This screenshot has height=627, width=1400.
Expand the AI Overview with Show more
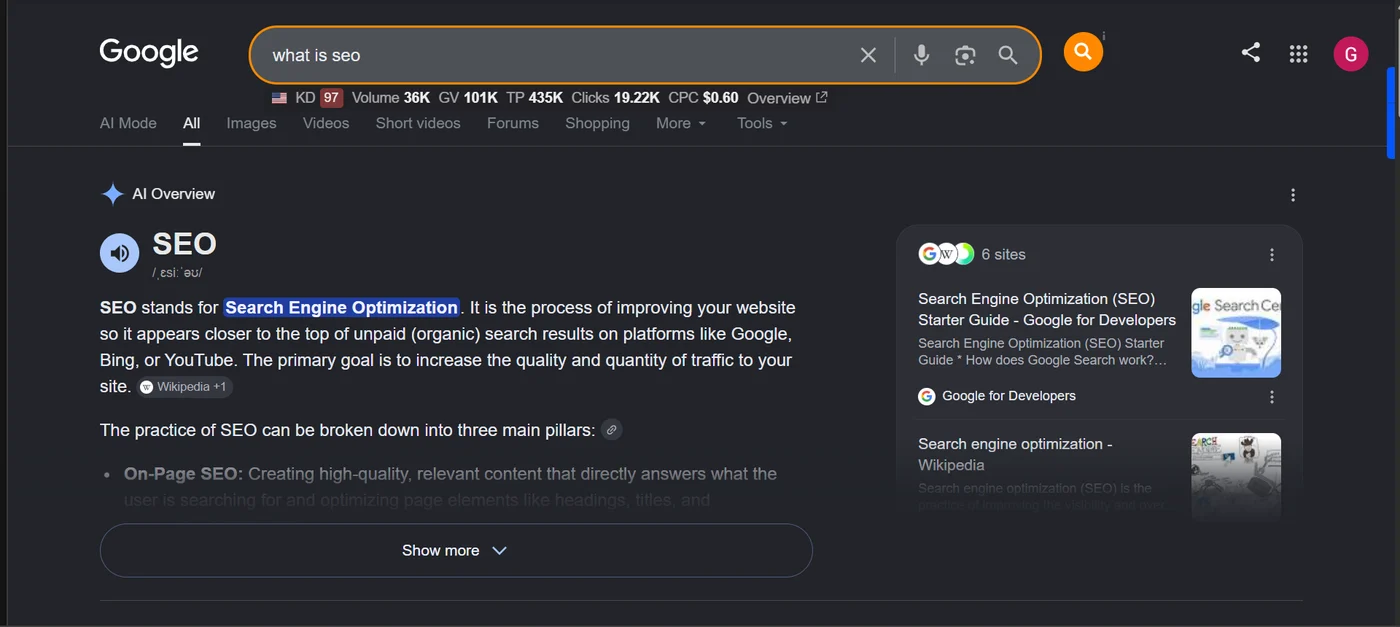[456, 550]
